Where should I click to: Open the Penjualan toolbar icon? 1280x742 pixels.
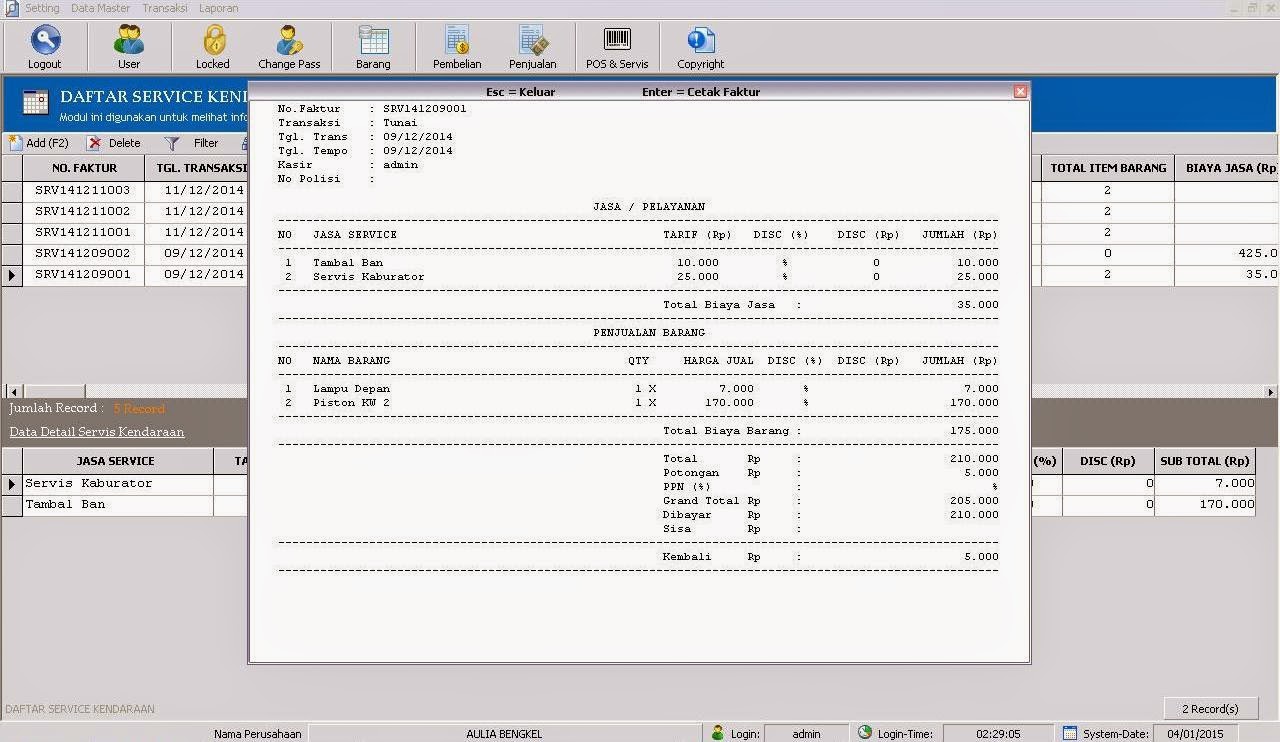[532, 47]
